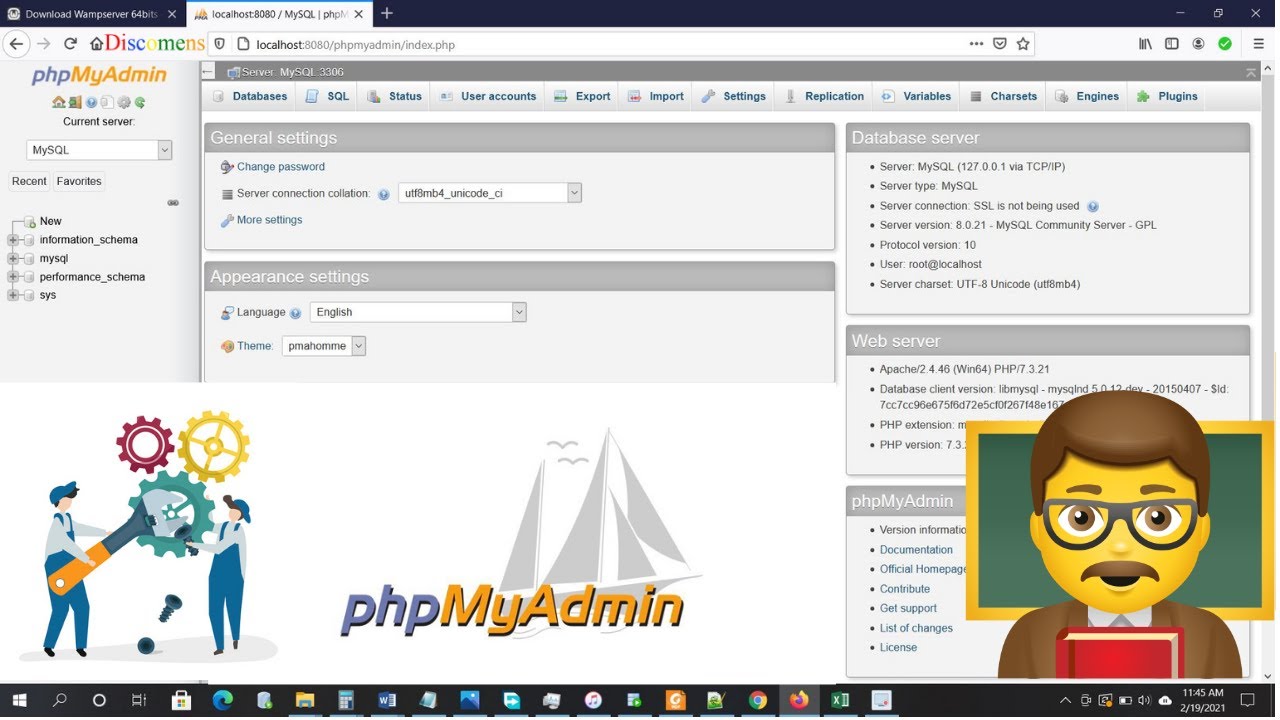Click the log out door icon in sidebar
1280x720 pixels.
[x=75, y=102]
